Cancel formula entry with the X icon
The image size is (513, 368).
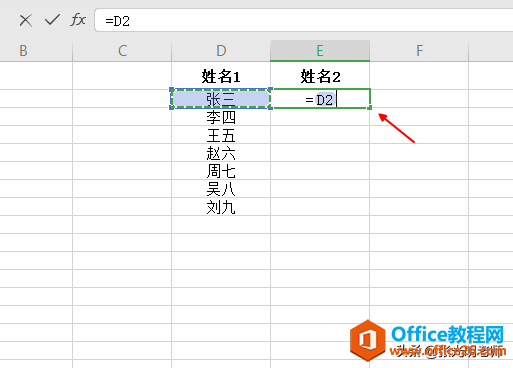click(26, 20)
